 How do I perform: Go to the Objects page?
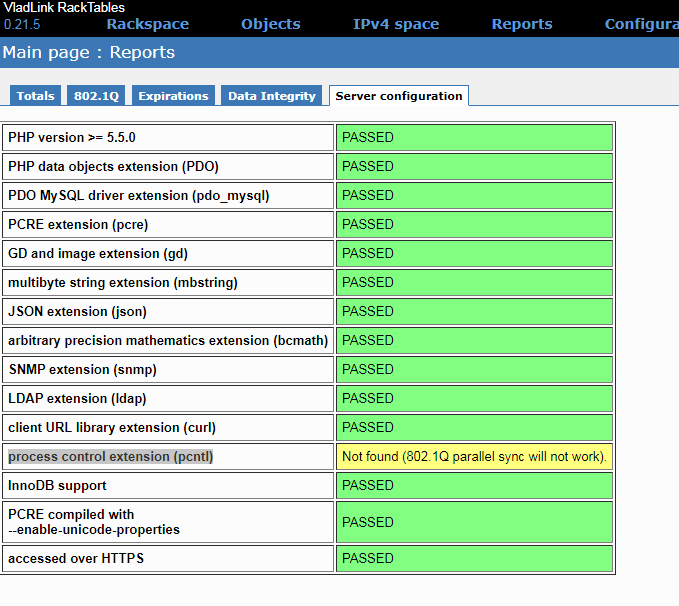(270, 24)
